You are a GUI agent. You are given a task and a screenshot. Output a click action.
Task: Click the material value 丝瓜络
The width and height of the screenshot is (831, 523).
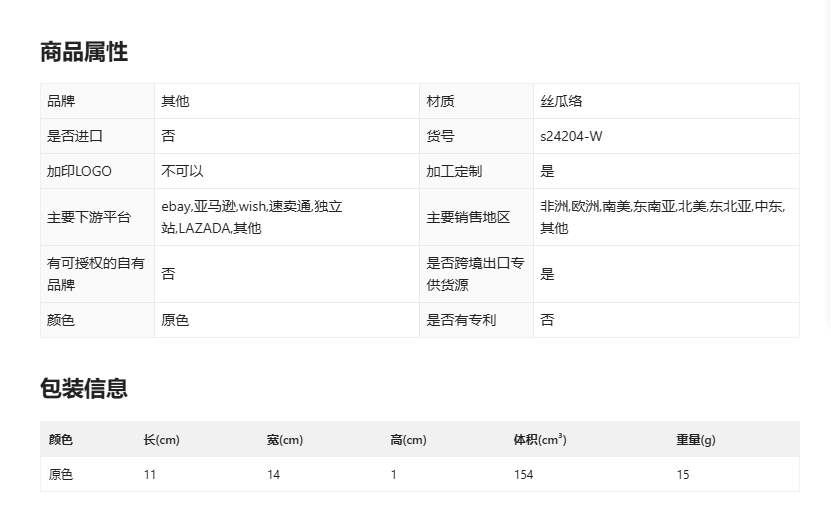pos(561,101)
